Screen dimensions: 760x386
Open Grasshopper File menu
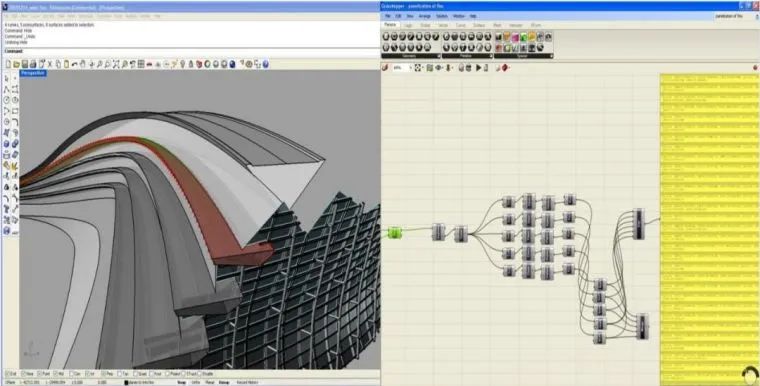click(388, 16)
